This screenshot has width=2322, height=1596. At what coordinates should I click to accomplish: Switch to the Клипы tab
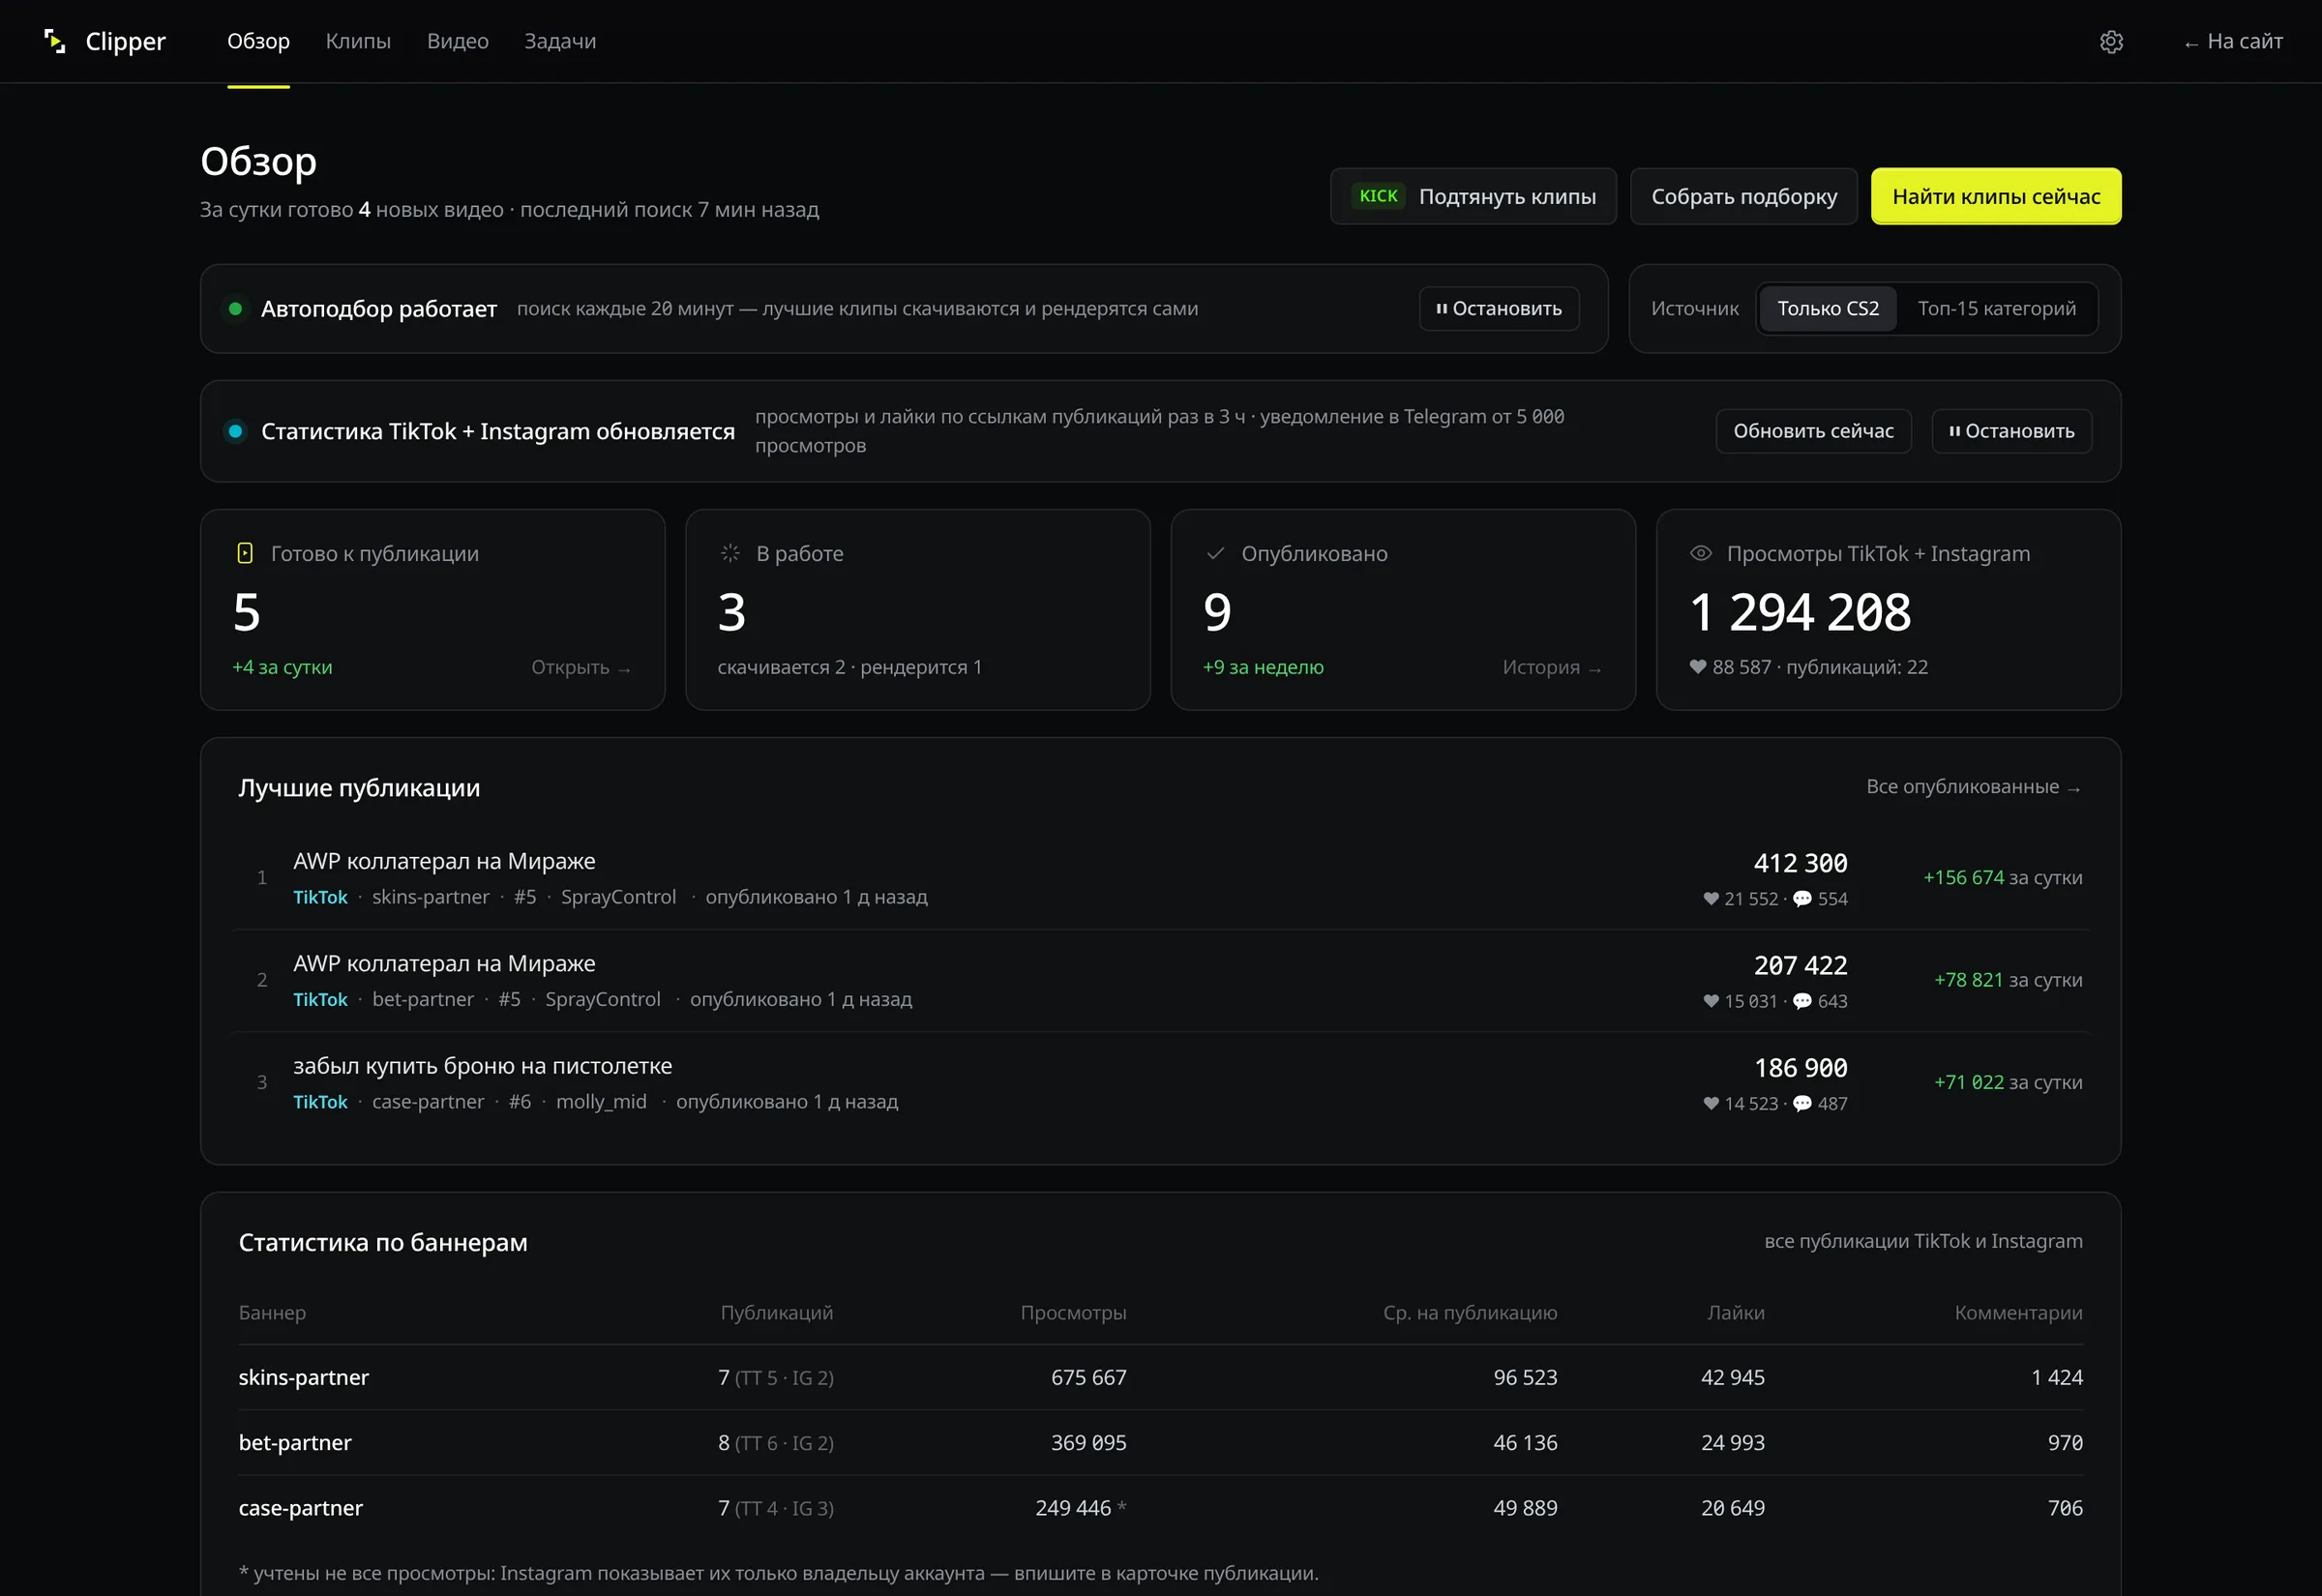[x=358, y=41]
